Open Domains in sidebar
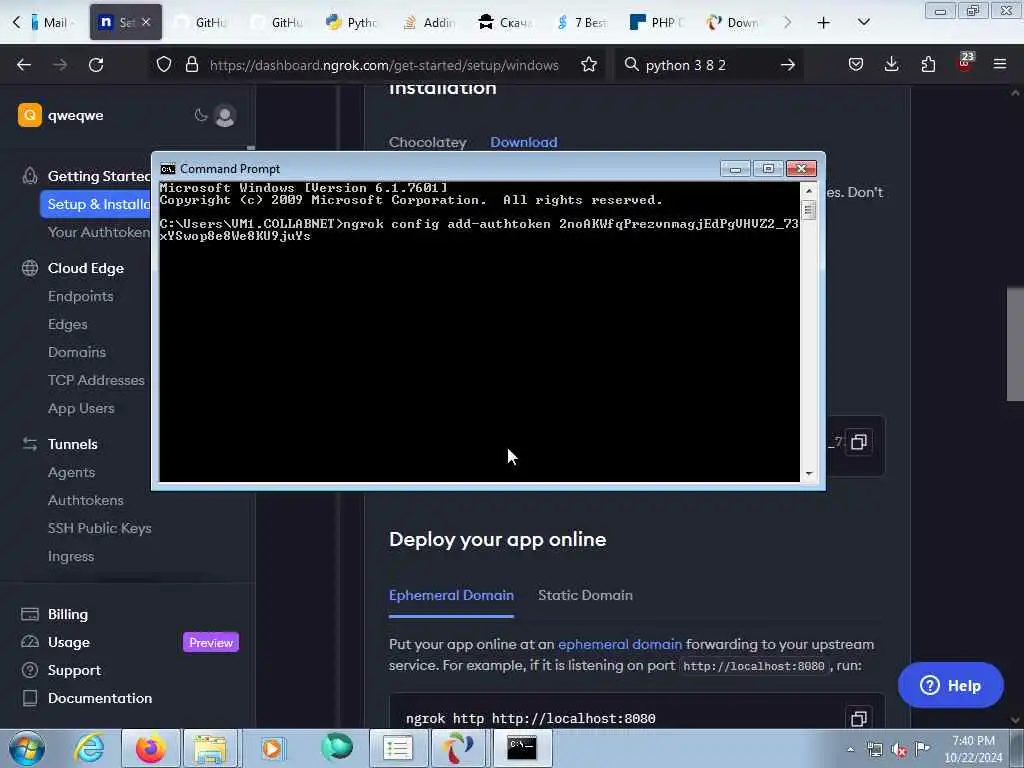Screen dimensions: 1024x768 click(x=76, y=353)
